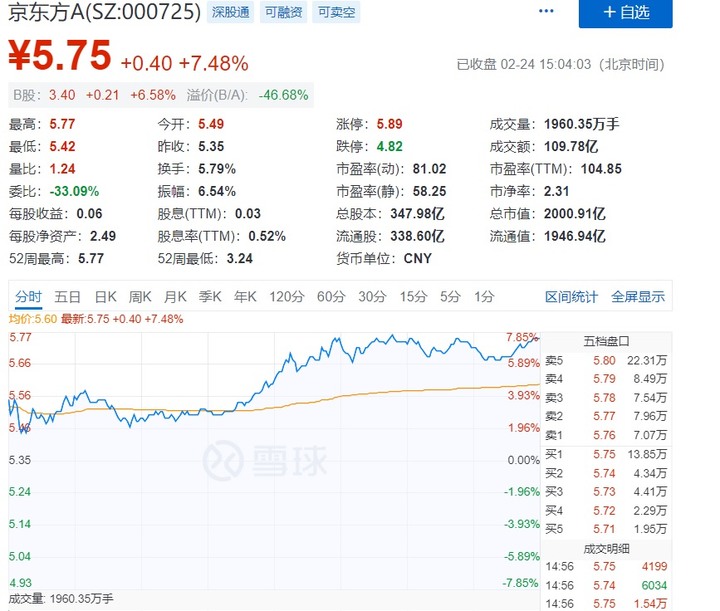
Task: Click the 成交明细 header
Action: point(606,549)
